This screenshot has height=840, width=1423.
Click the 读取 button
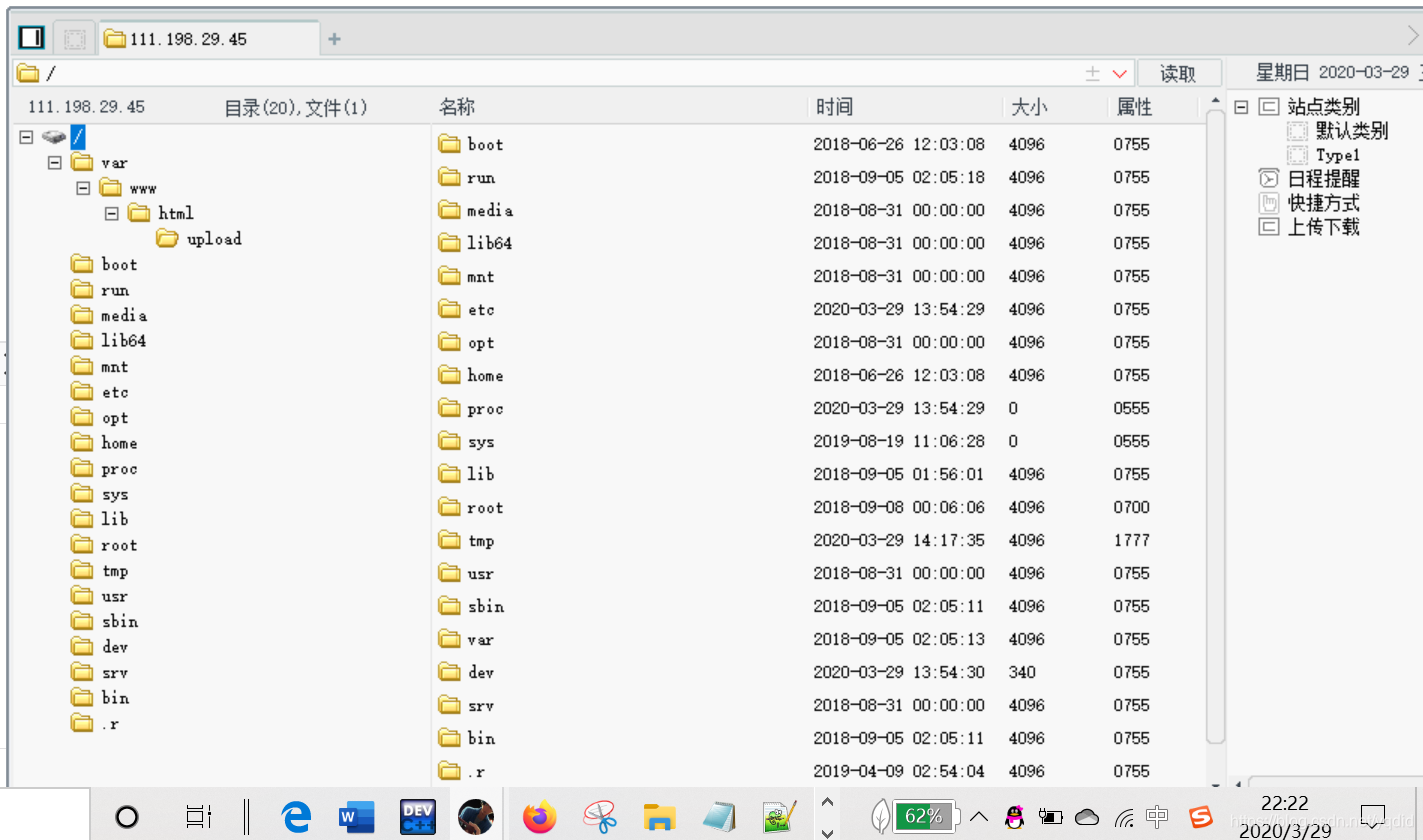1178,73
